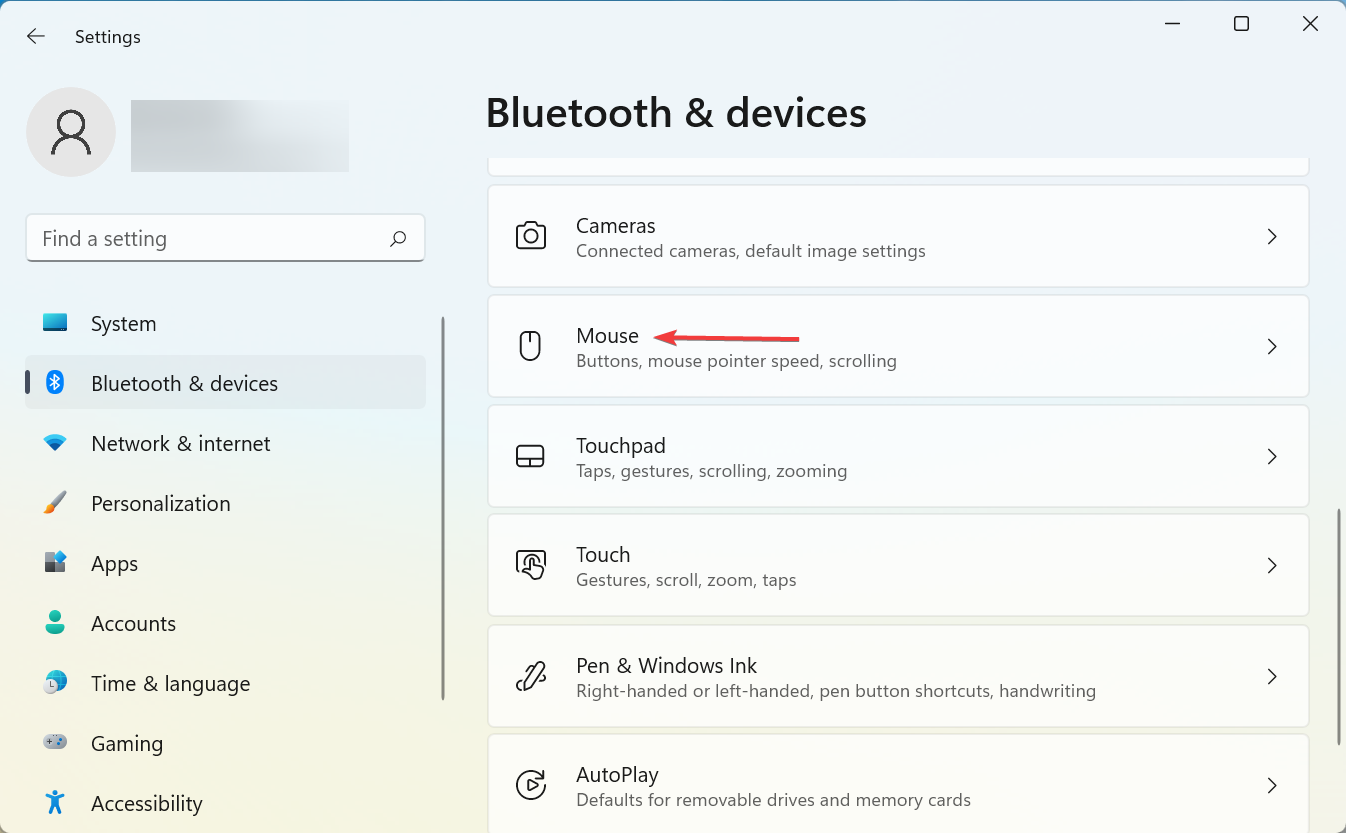Click the Bluetooth icon in sidebar
1346x833 pixels.
click(55, 382)
